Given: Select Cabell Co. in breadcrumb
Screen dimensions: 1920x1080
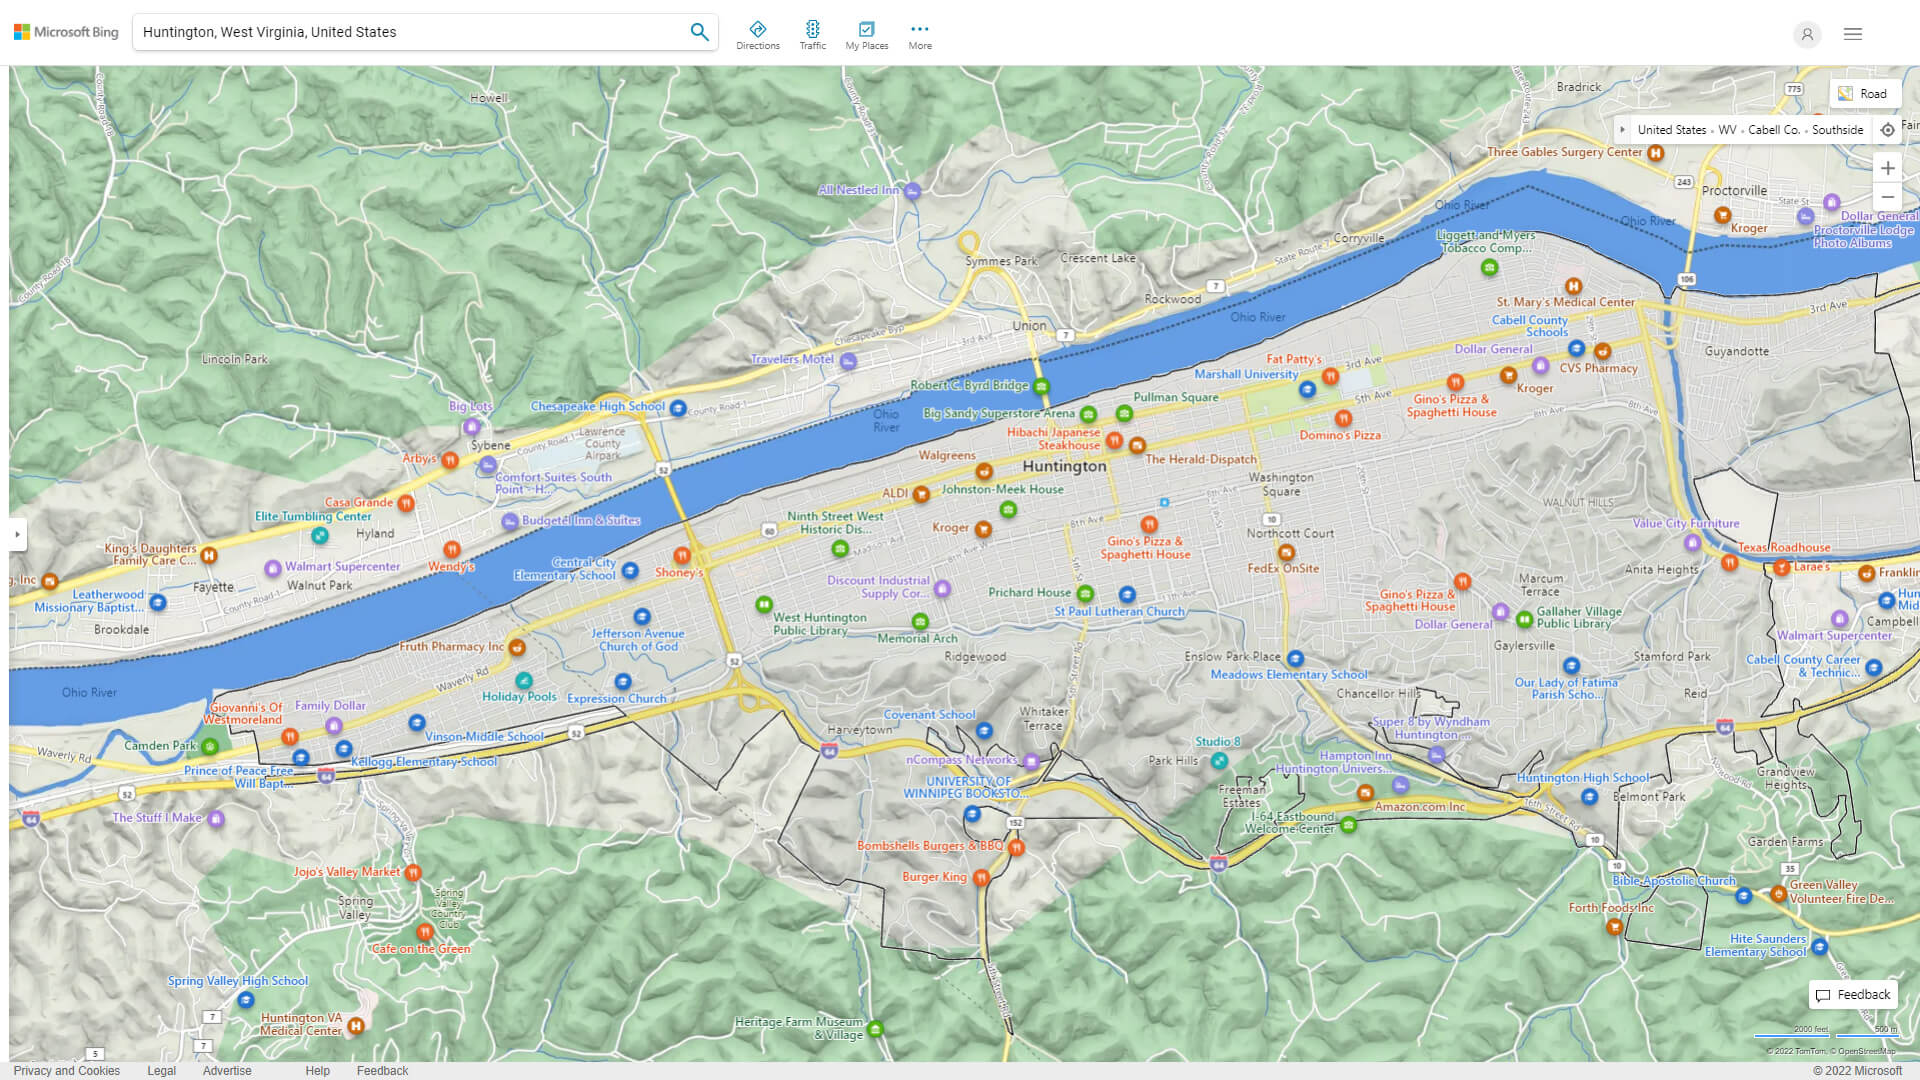Looking at the screenshot, I should coord(1773,130).
